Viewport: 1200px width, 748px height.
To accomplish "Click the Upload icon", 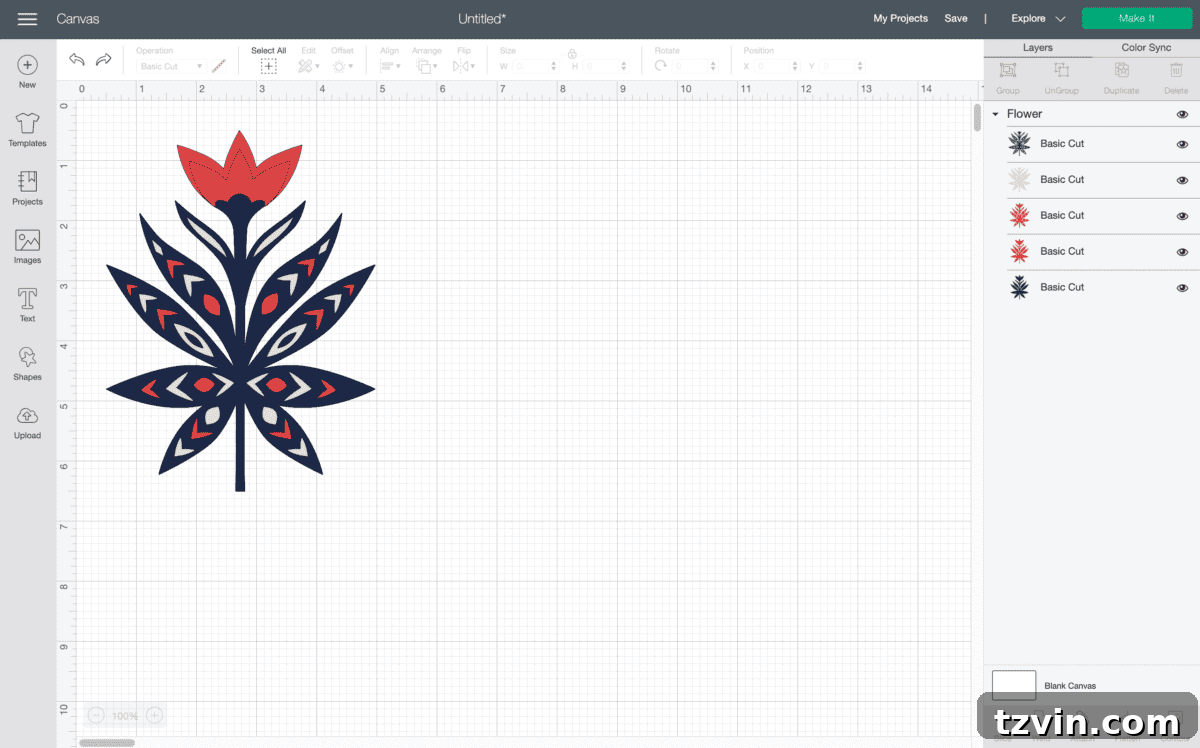I will [x=27, y=415].
